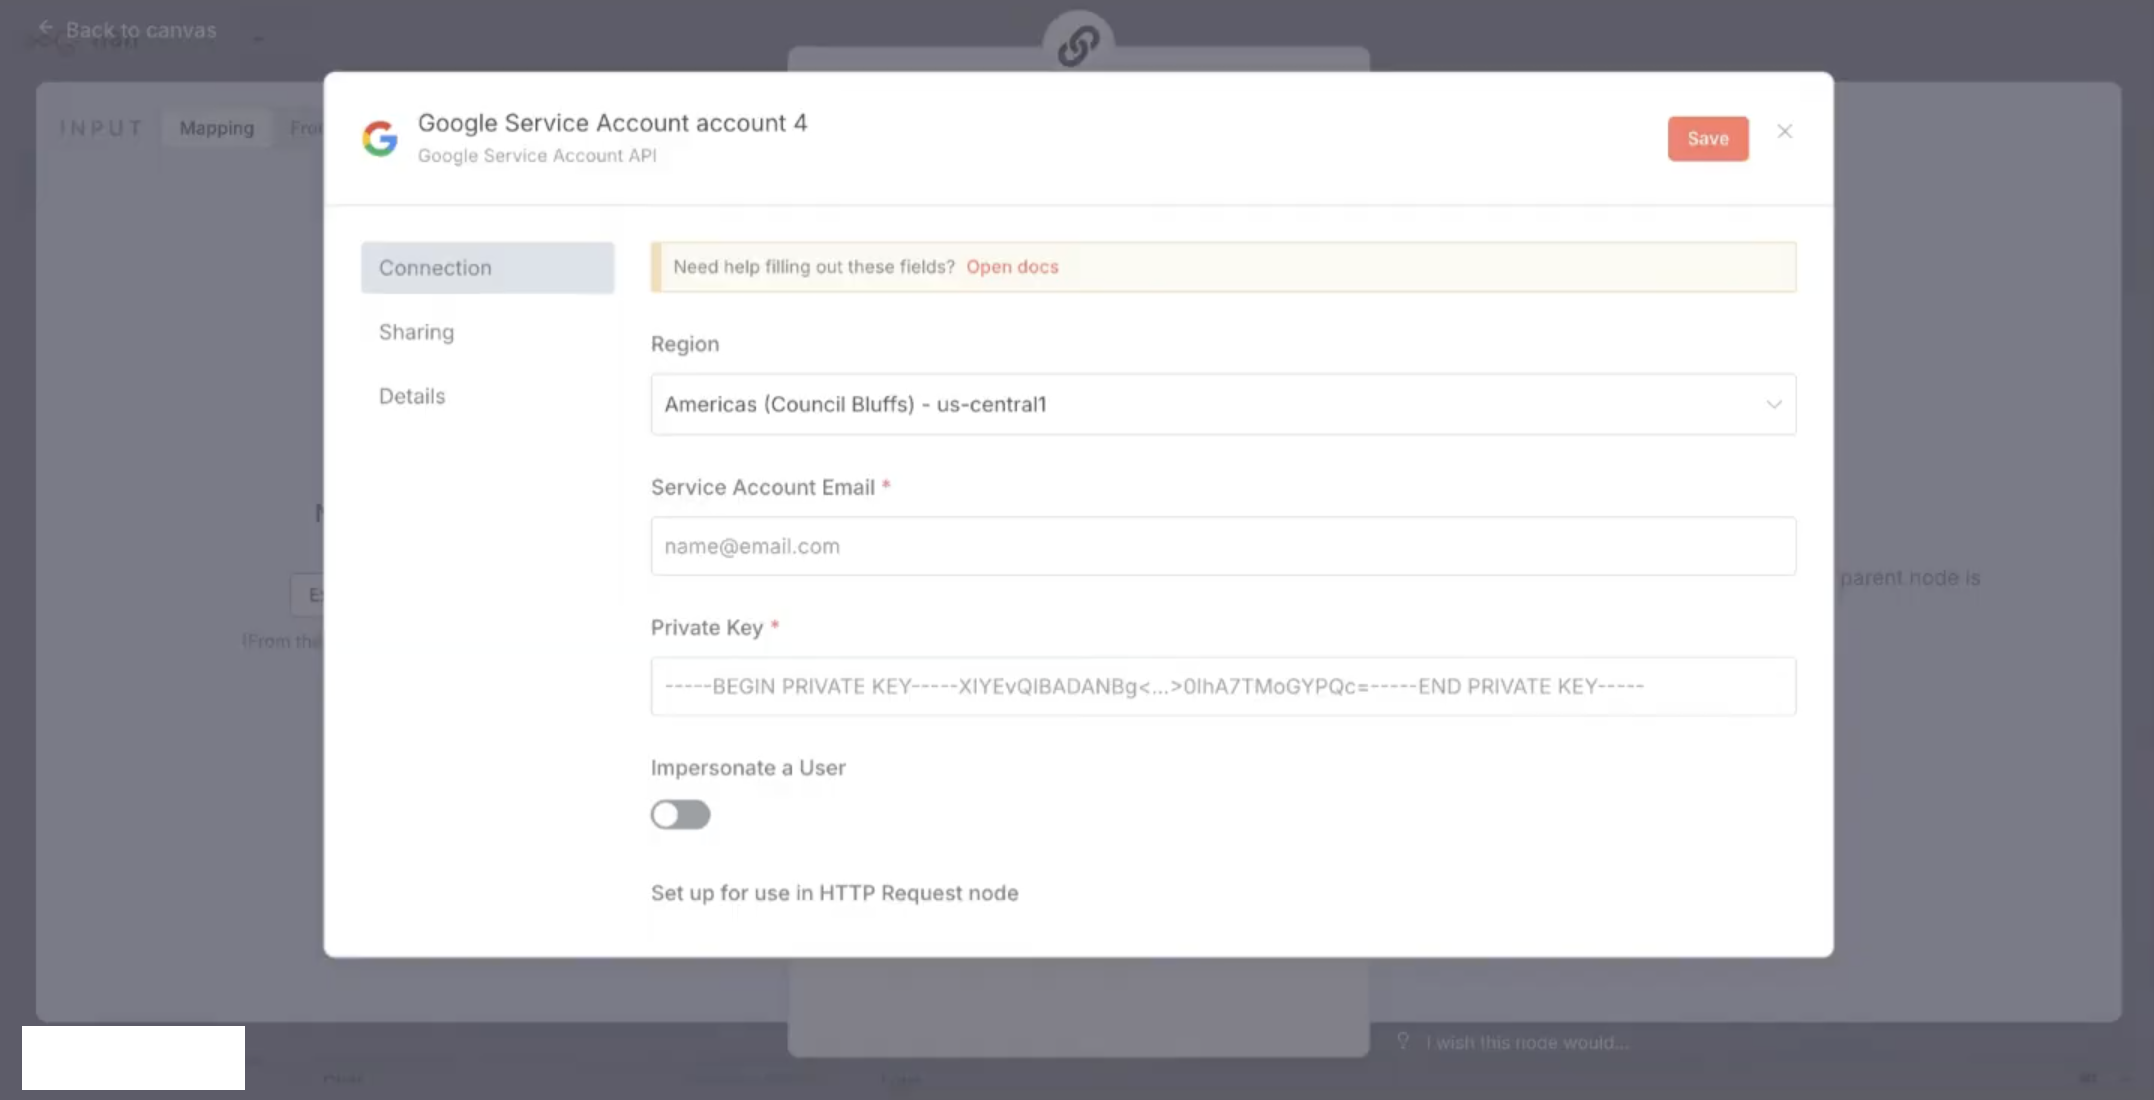Click the Back to canvas arrow icon
The image size is (2154, 1100).
pos(46,29)
